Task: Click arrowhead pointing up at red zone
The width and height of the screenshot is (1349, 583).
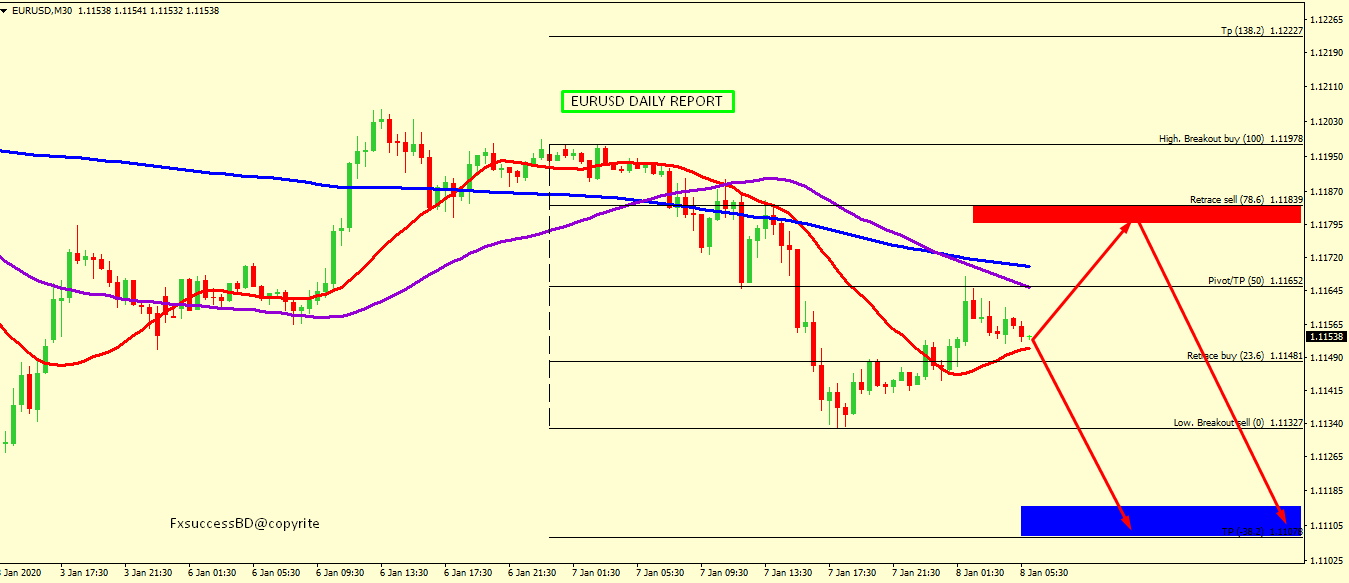Action: point(1127,225)
